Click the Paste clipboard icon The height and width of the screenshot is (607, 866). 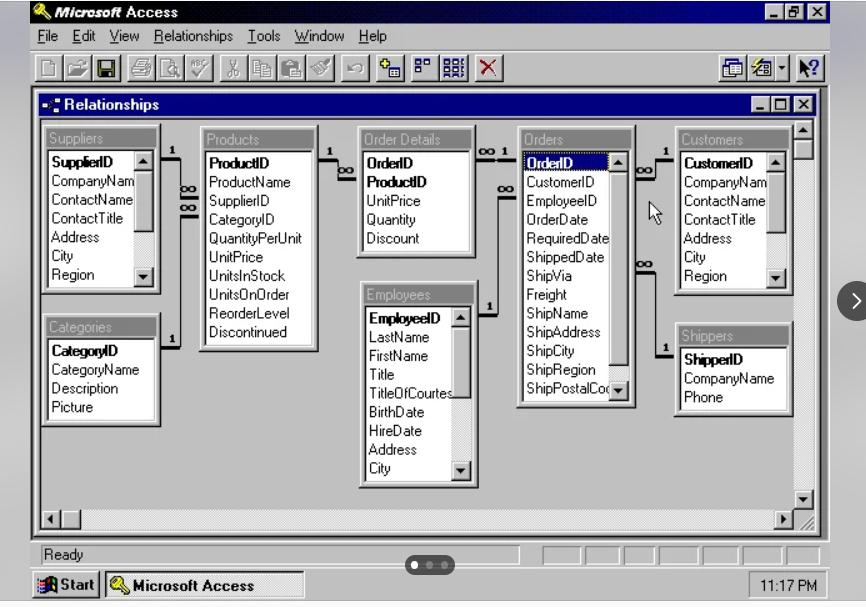291,68
